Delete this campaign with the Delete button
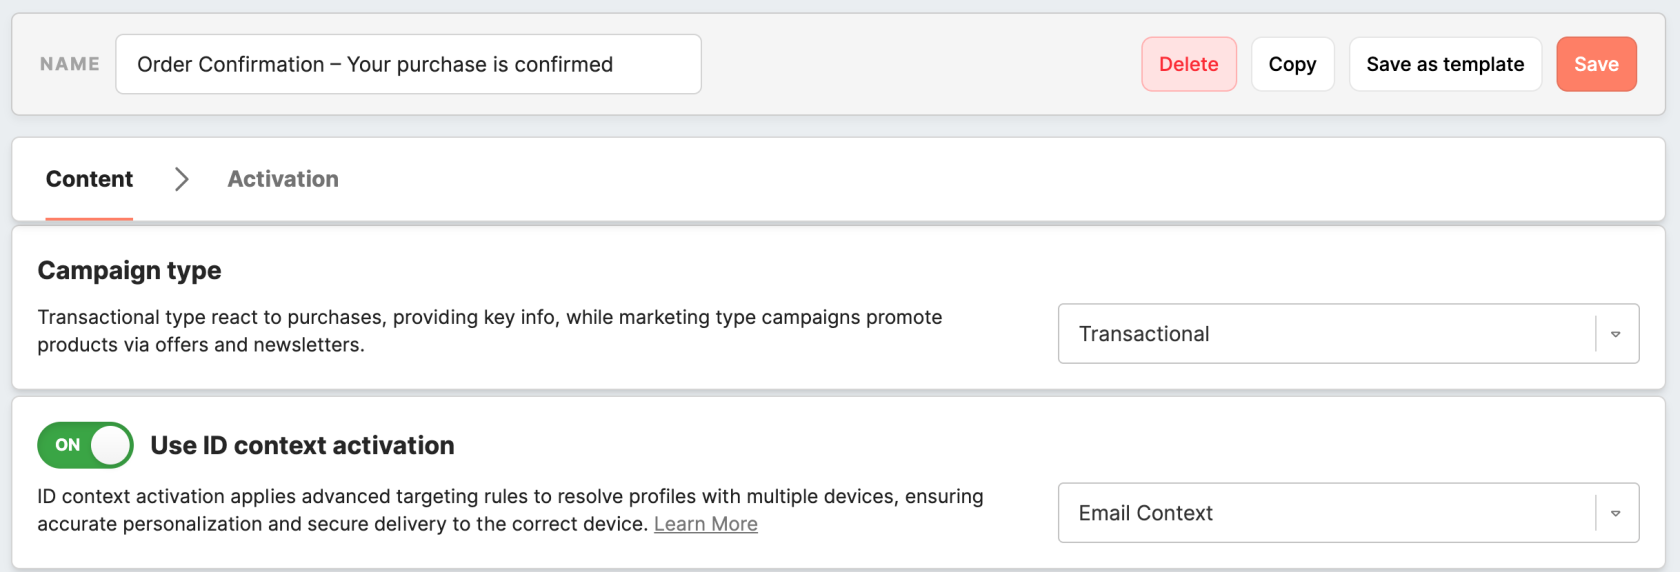Viewport: 1680px width, 572px height. (1188, 64)
